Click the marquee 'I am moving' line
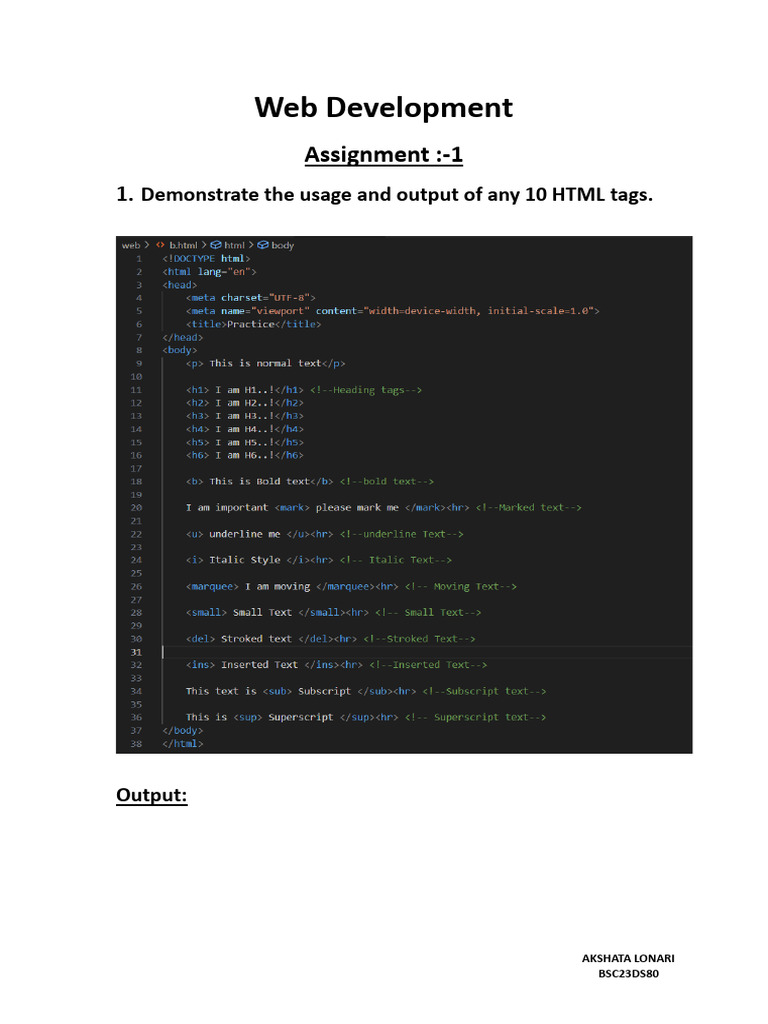The height and width of the screenshot is (1024, 768). coord(292,586)
